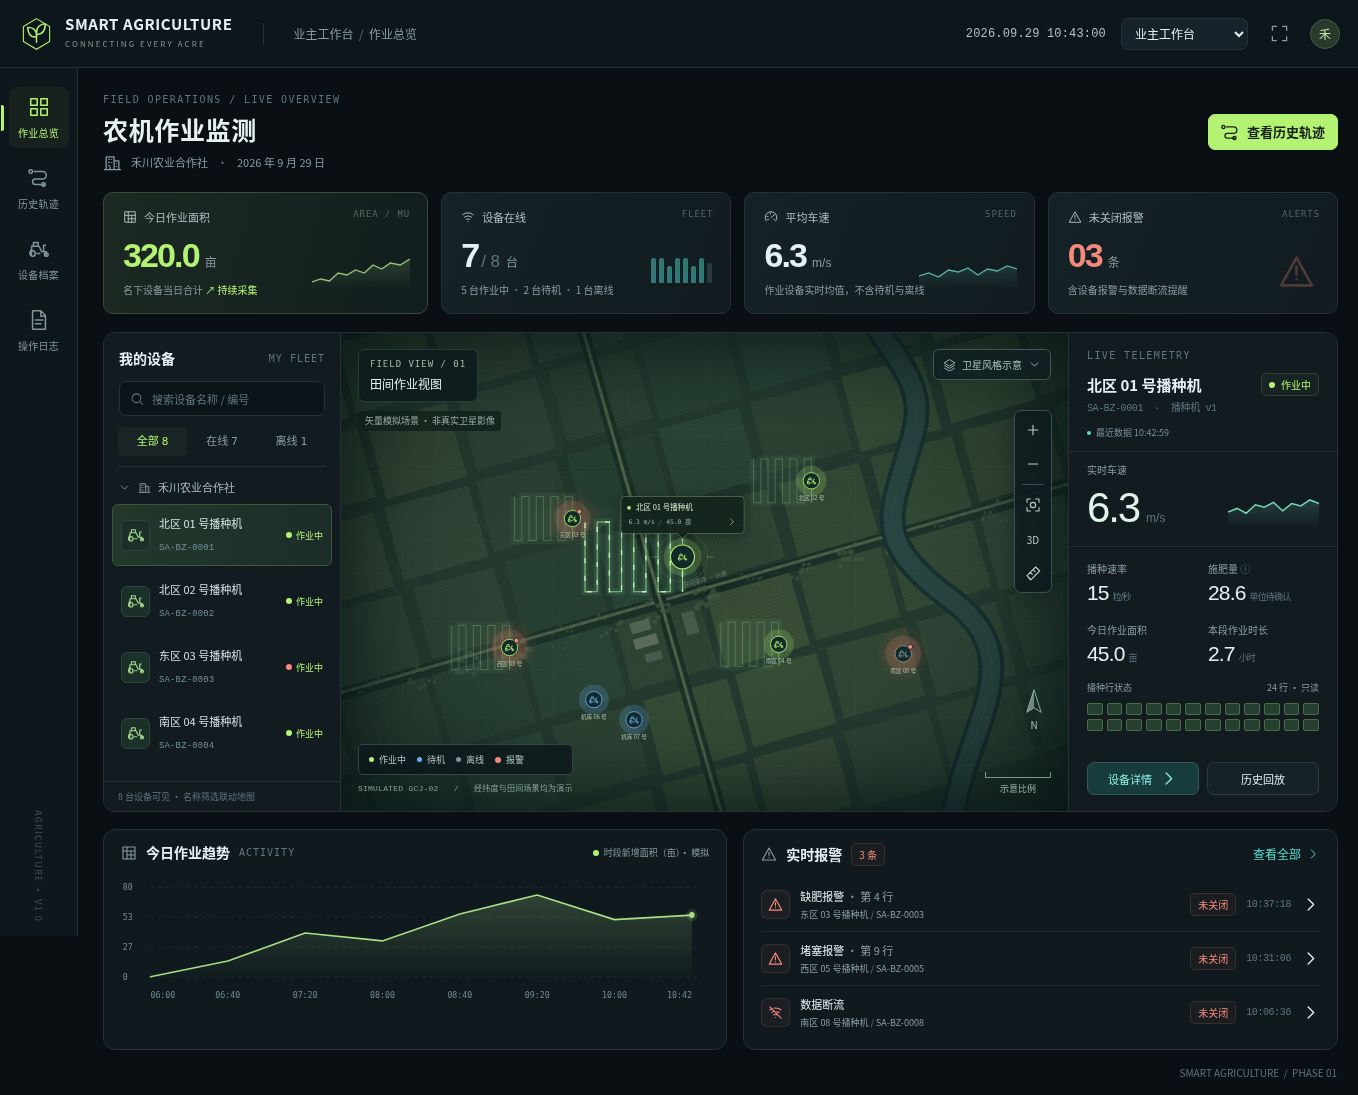Image resolution: width=1358 pixels, height=1095 pixels.
Task: Expand the 缺肥报警 alert row arrow
Action: [x=1311, y=904]
